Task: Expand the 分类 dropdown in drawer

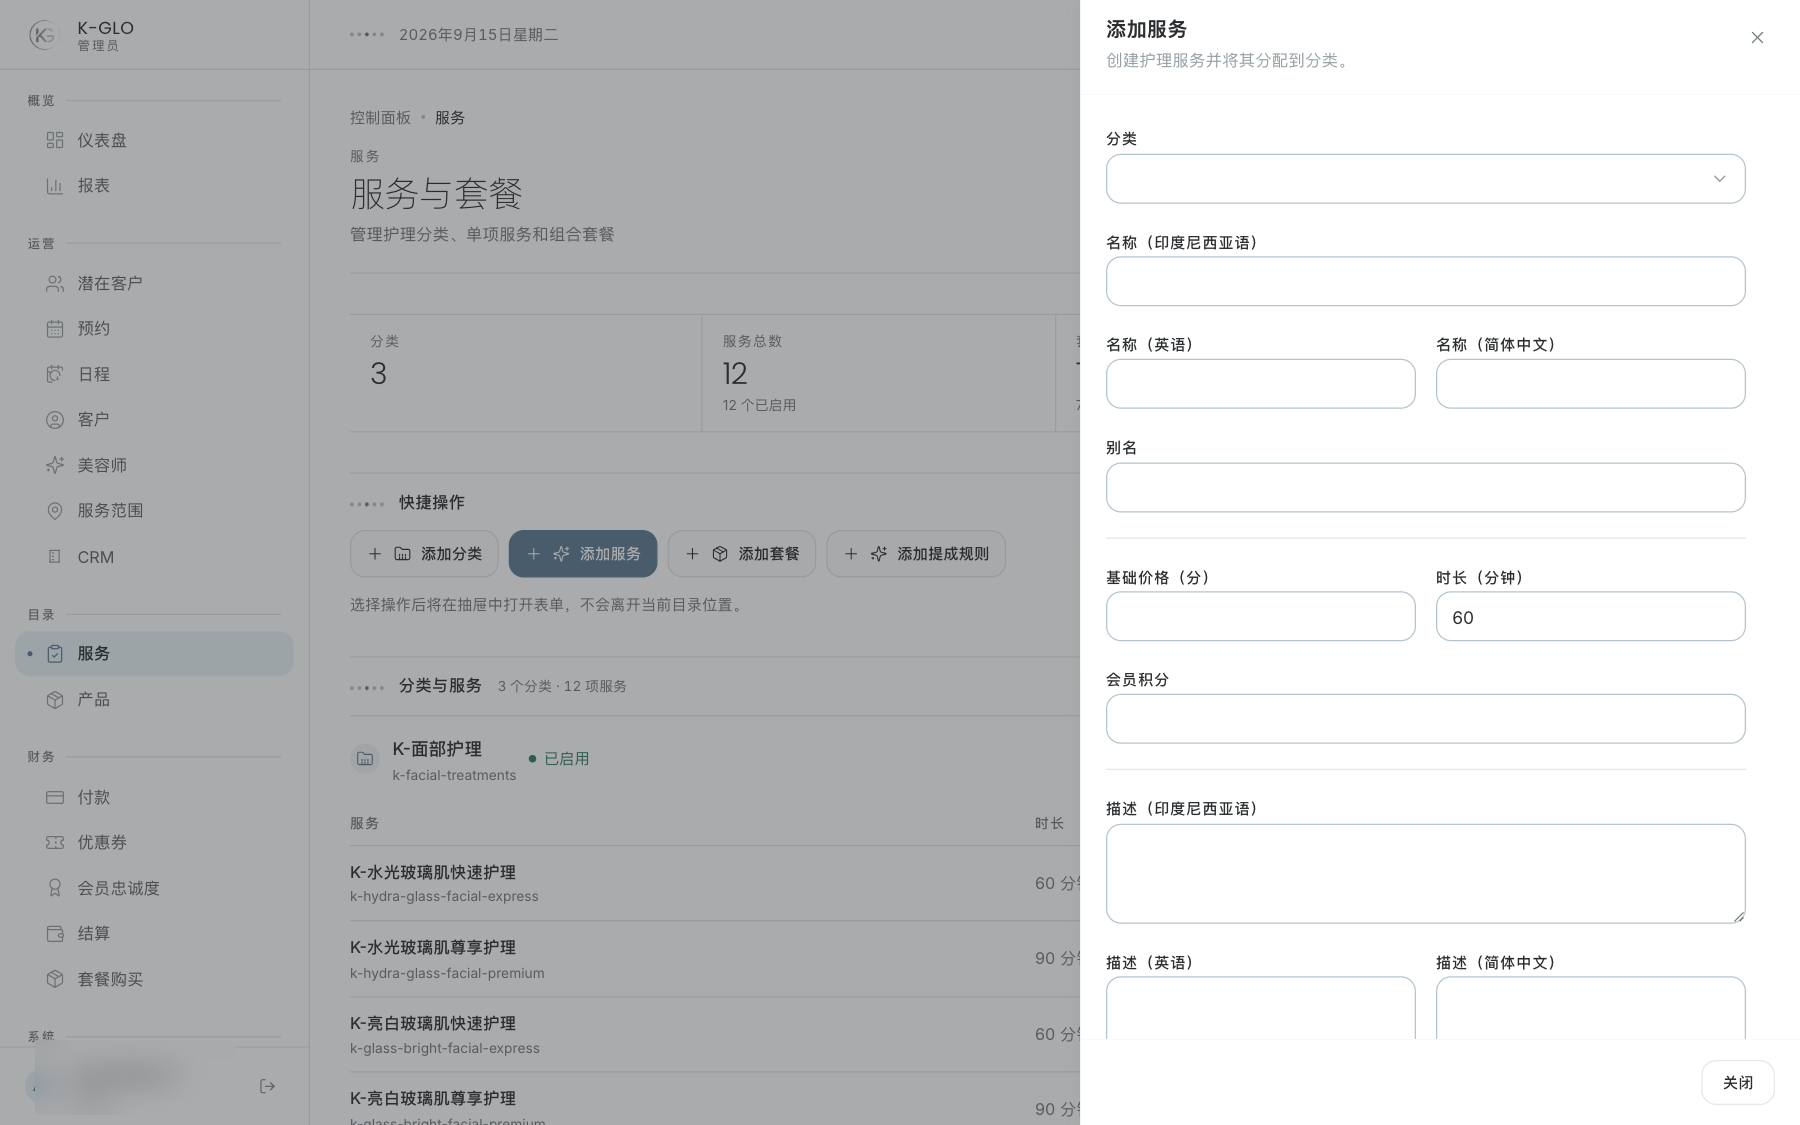Action: 1425,179
